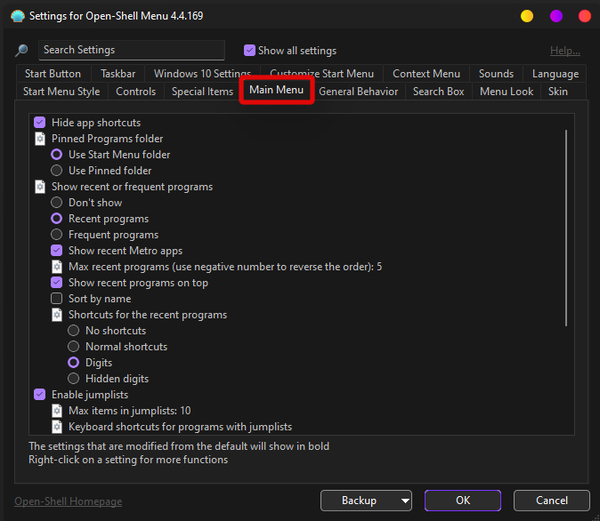Click the Keyboard shortcuts for jumplists icon

tap(57, 427)
